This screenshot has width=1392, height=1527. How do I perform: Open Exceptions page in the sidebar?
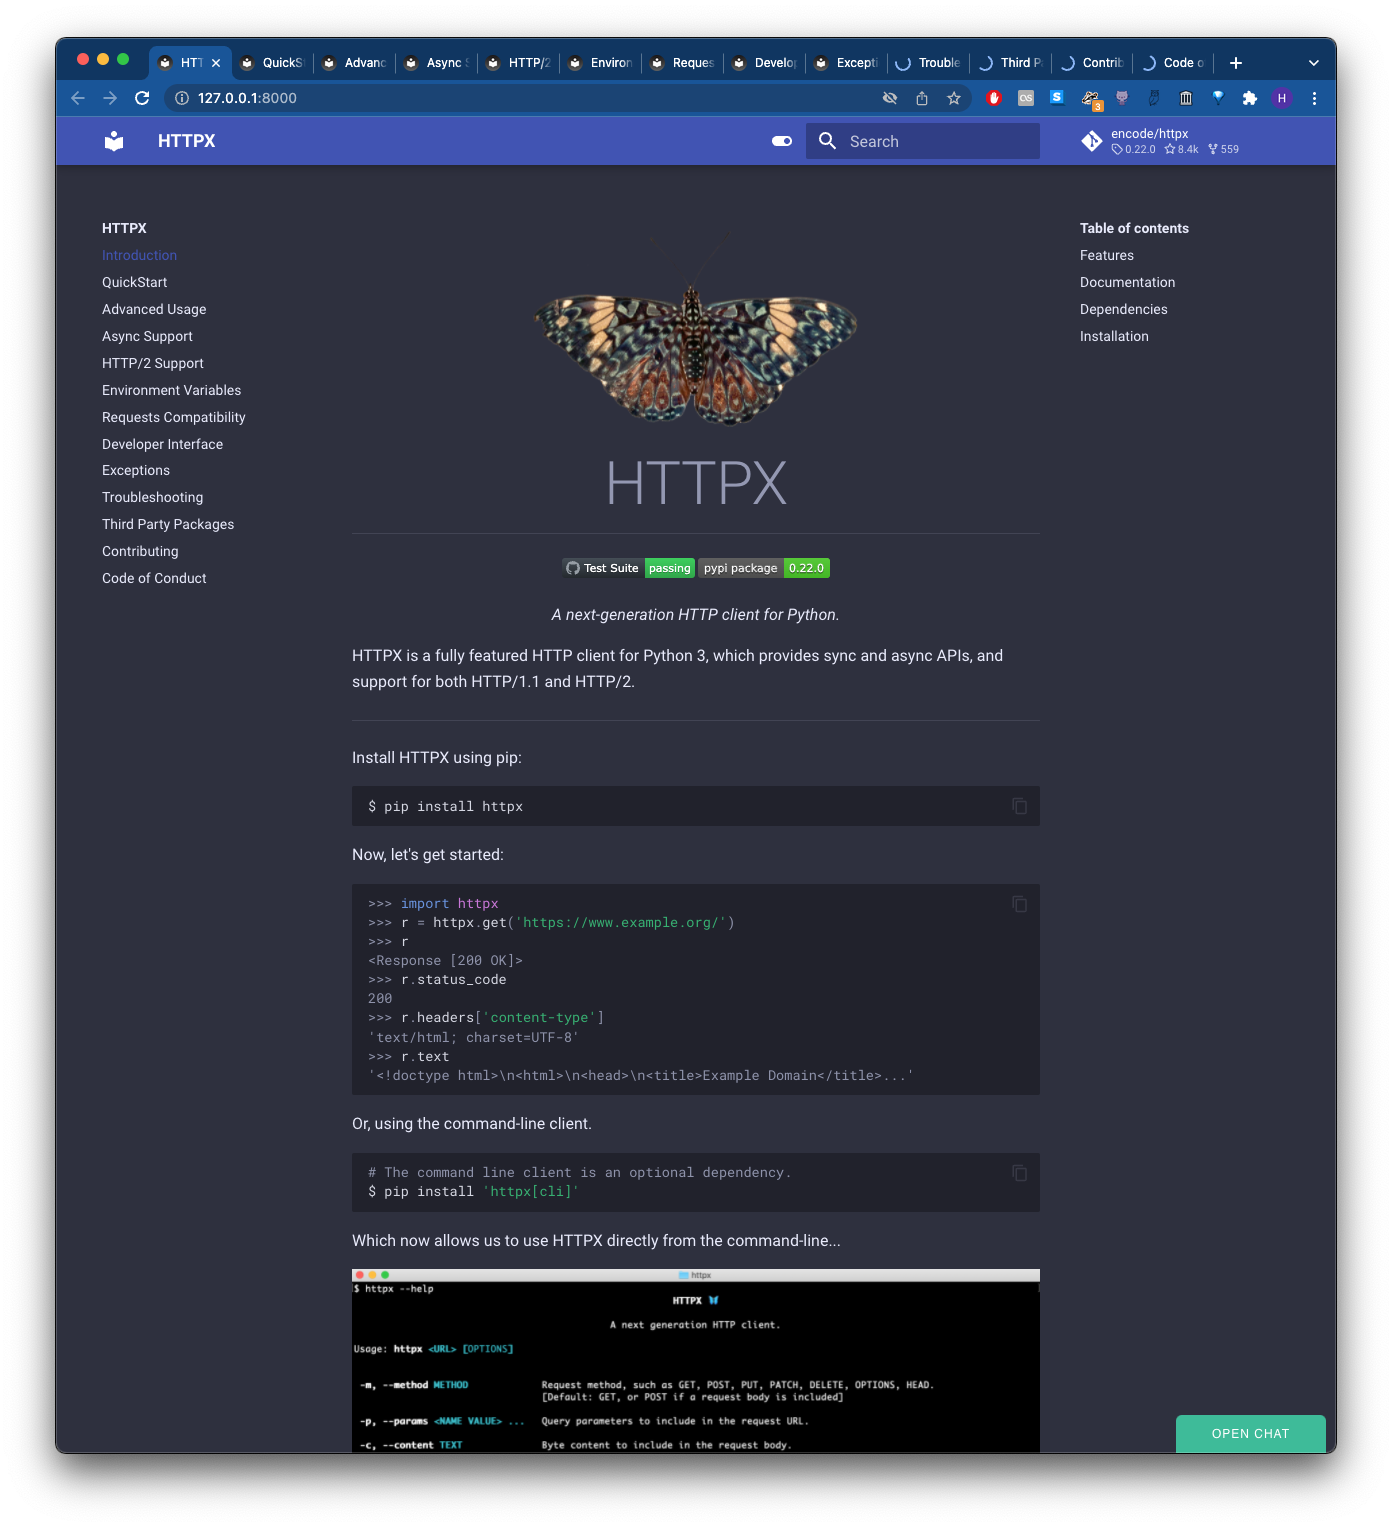coord(136,470)
